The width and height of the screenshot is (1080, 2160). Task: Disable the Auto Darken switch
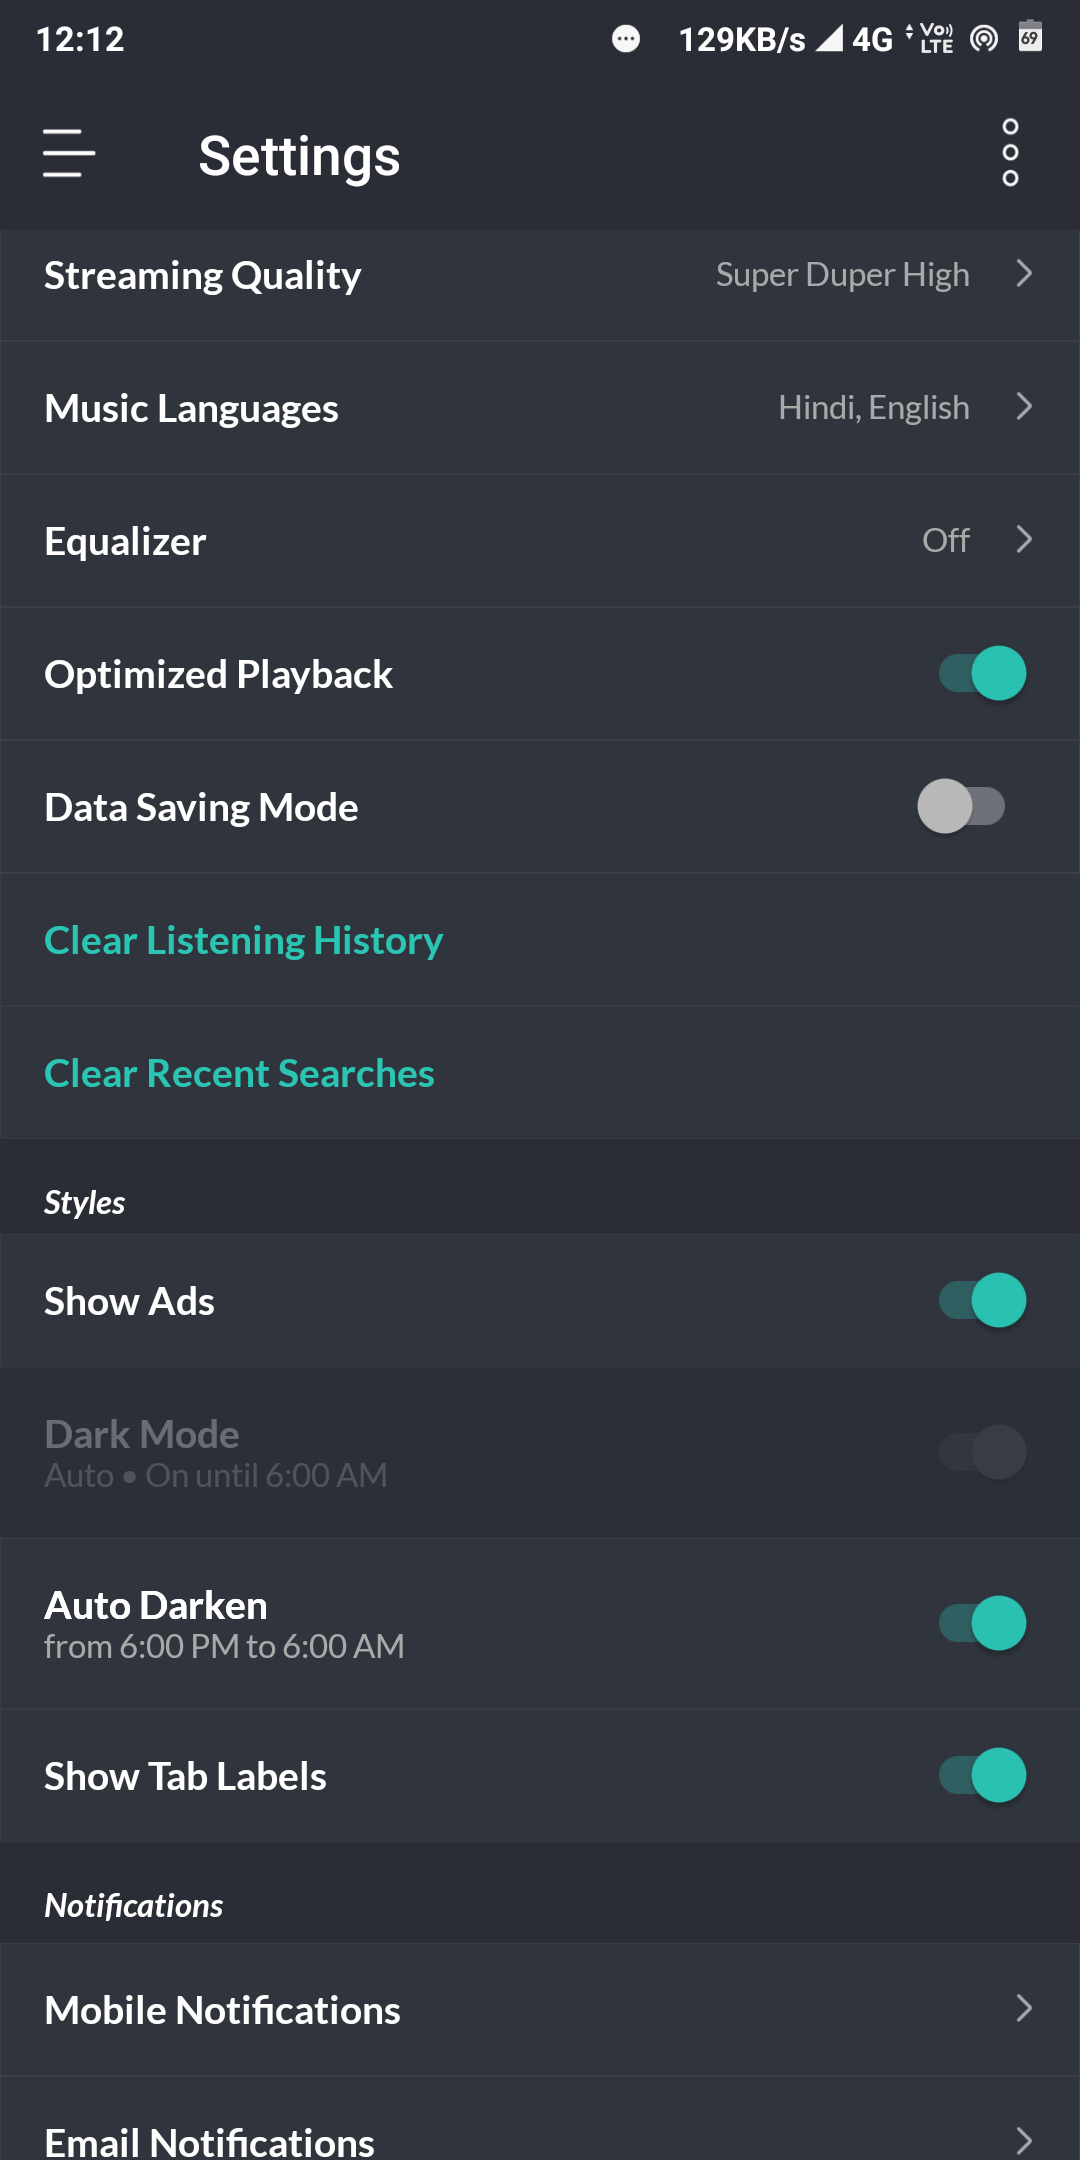(982, 1622)
